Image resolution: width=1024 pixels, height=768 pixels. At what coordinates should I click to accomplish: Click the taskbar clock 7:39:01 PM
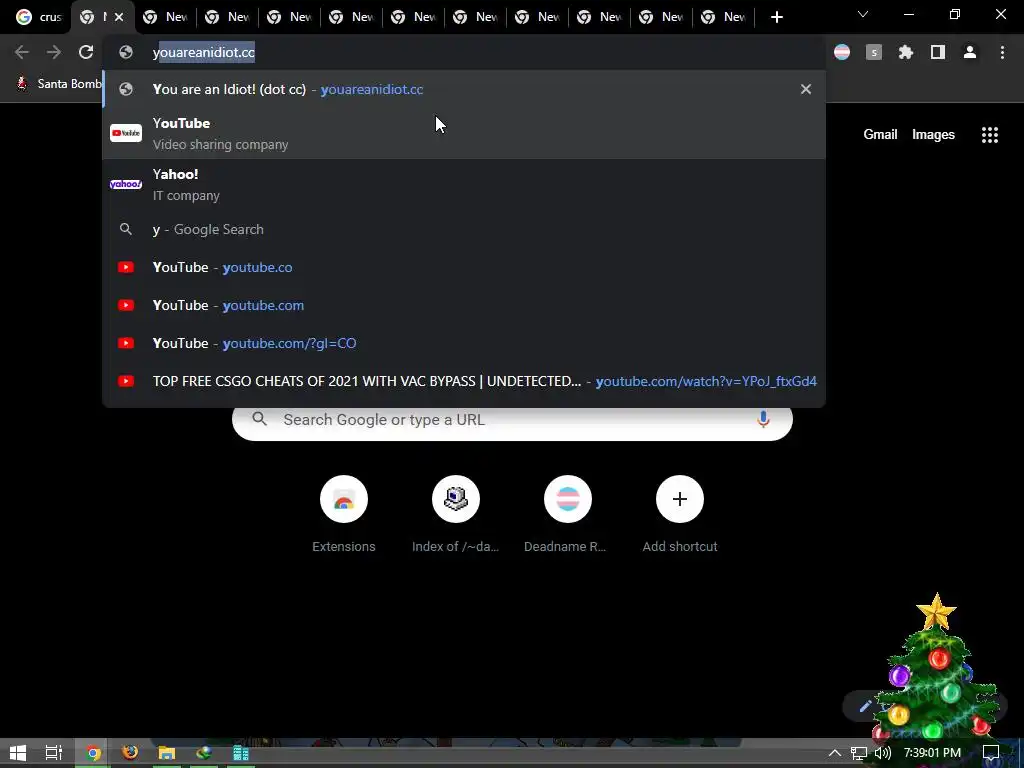click(932, 753)
